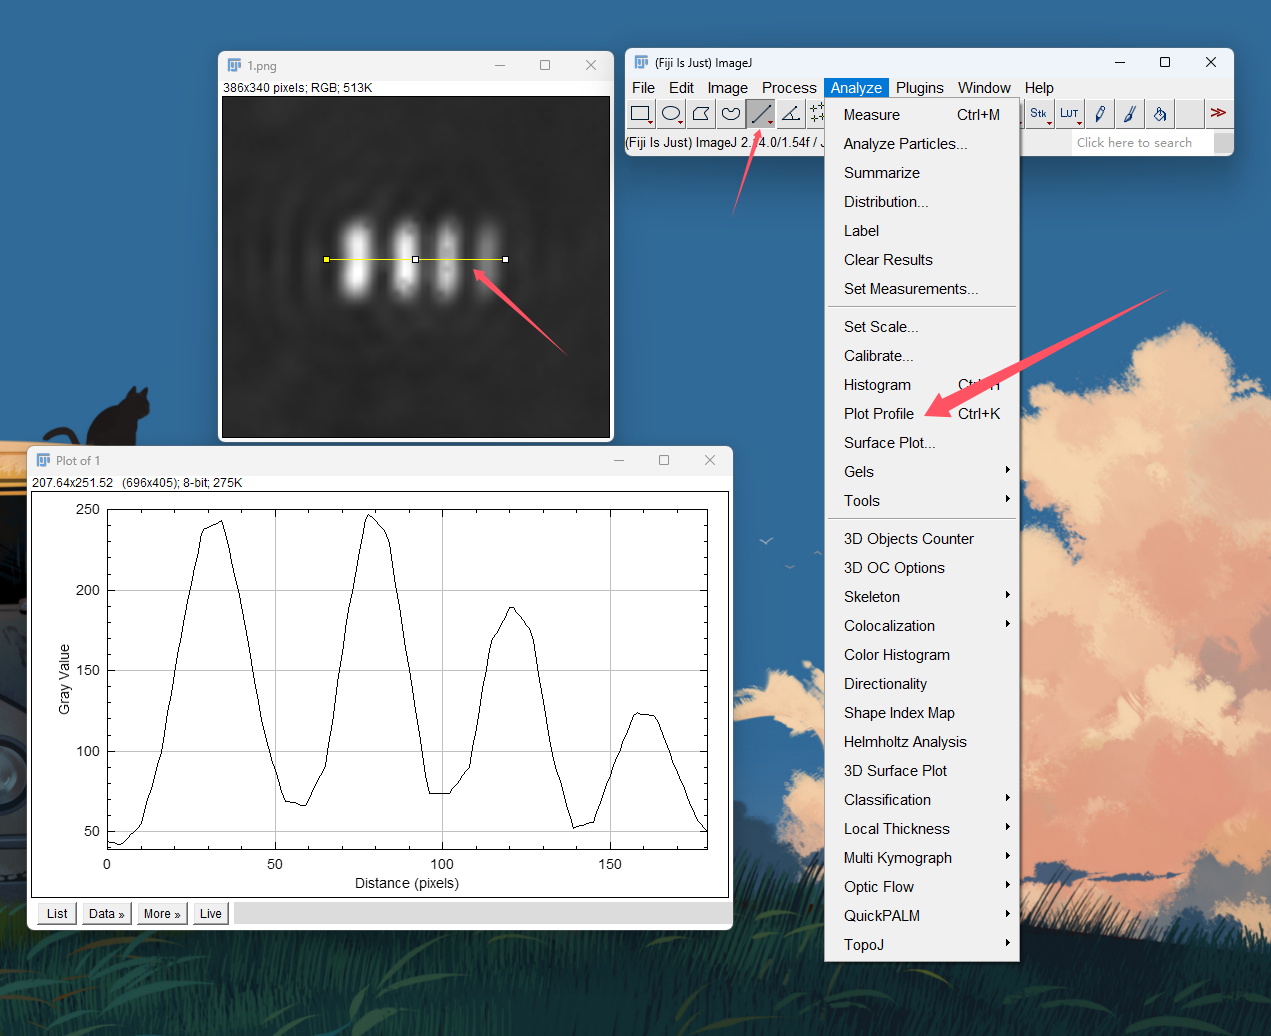The width and height of the screenshot is (1271, 1036).
Task: Click the 'Click here to search' field
Action: 1142,143
